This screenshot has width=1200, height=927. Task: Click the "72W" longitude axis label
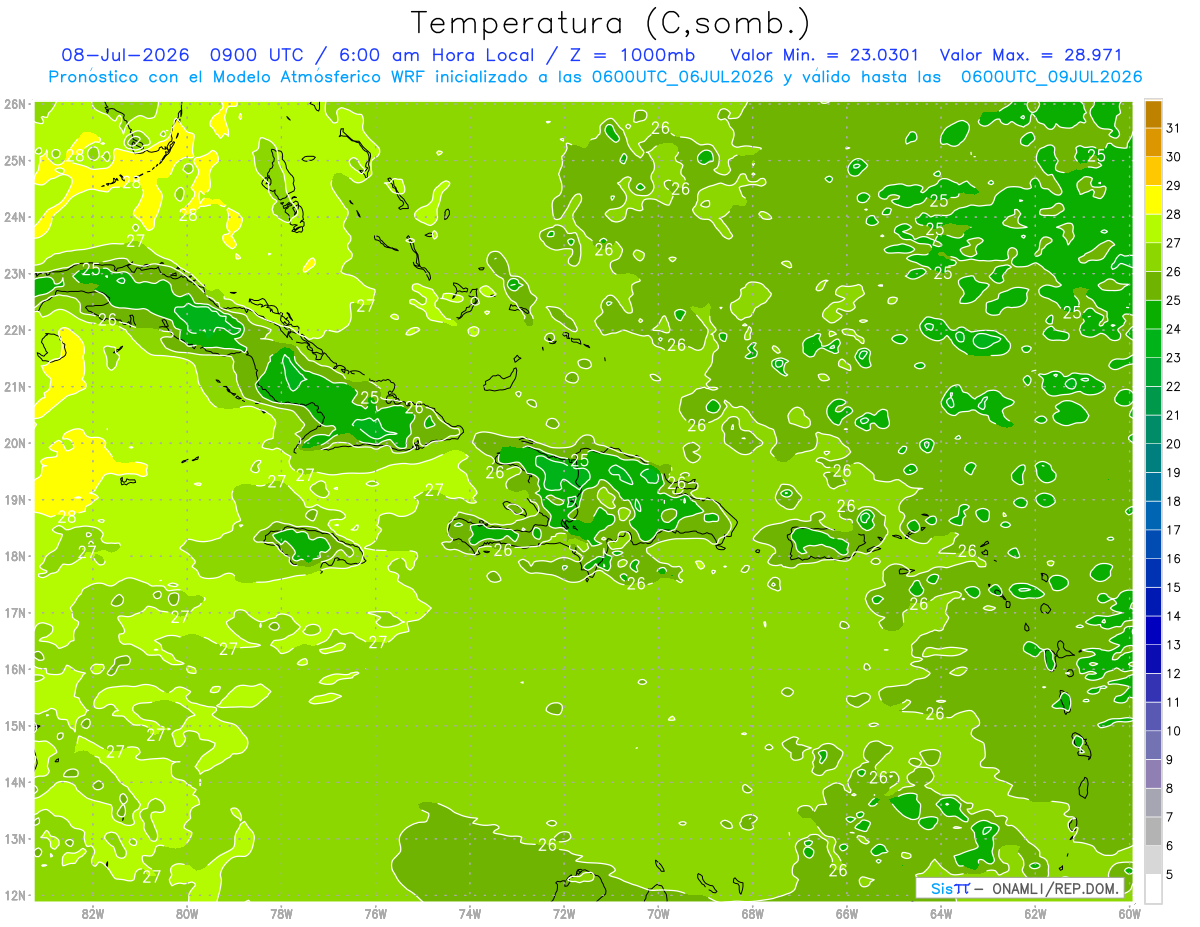point(564,913)
